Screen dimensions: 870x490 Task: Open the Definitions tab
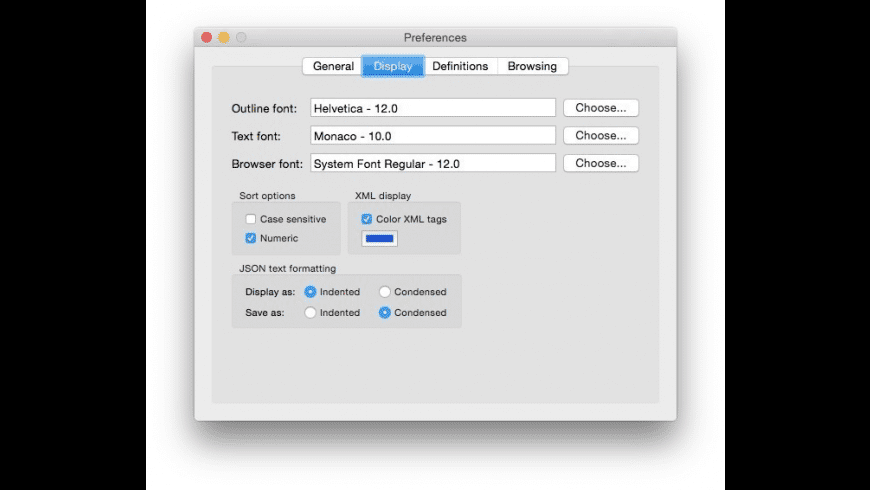(x=460, y=66)
